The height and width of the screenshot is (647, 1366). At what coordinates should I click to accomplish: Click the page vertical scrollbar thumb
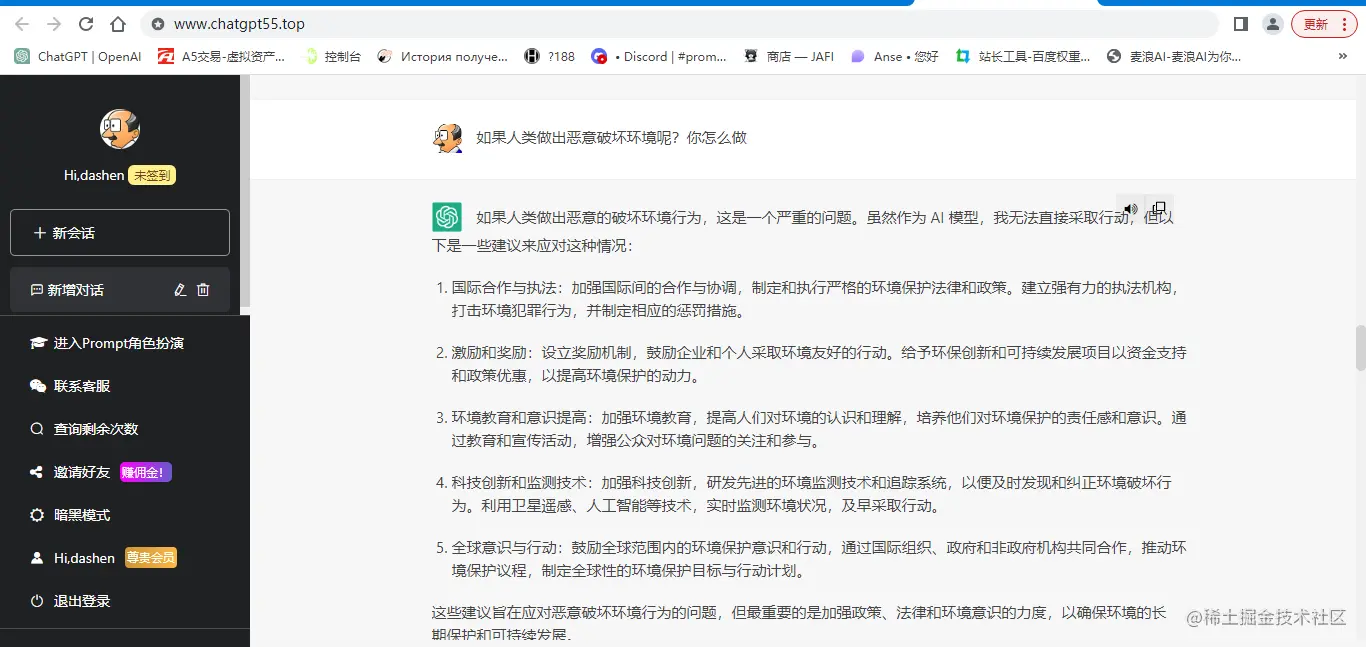(x=1360, y=347)
